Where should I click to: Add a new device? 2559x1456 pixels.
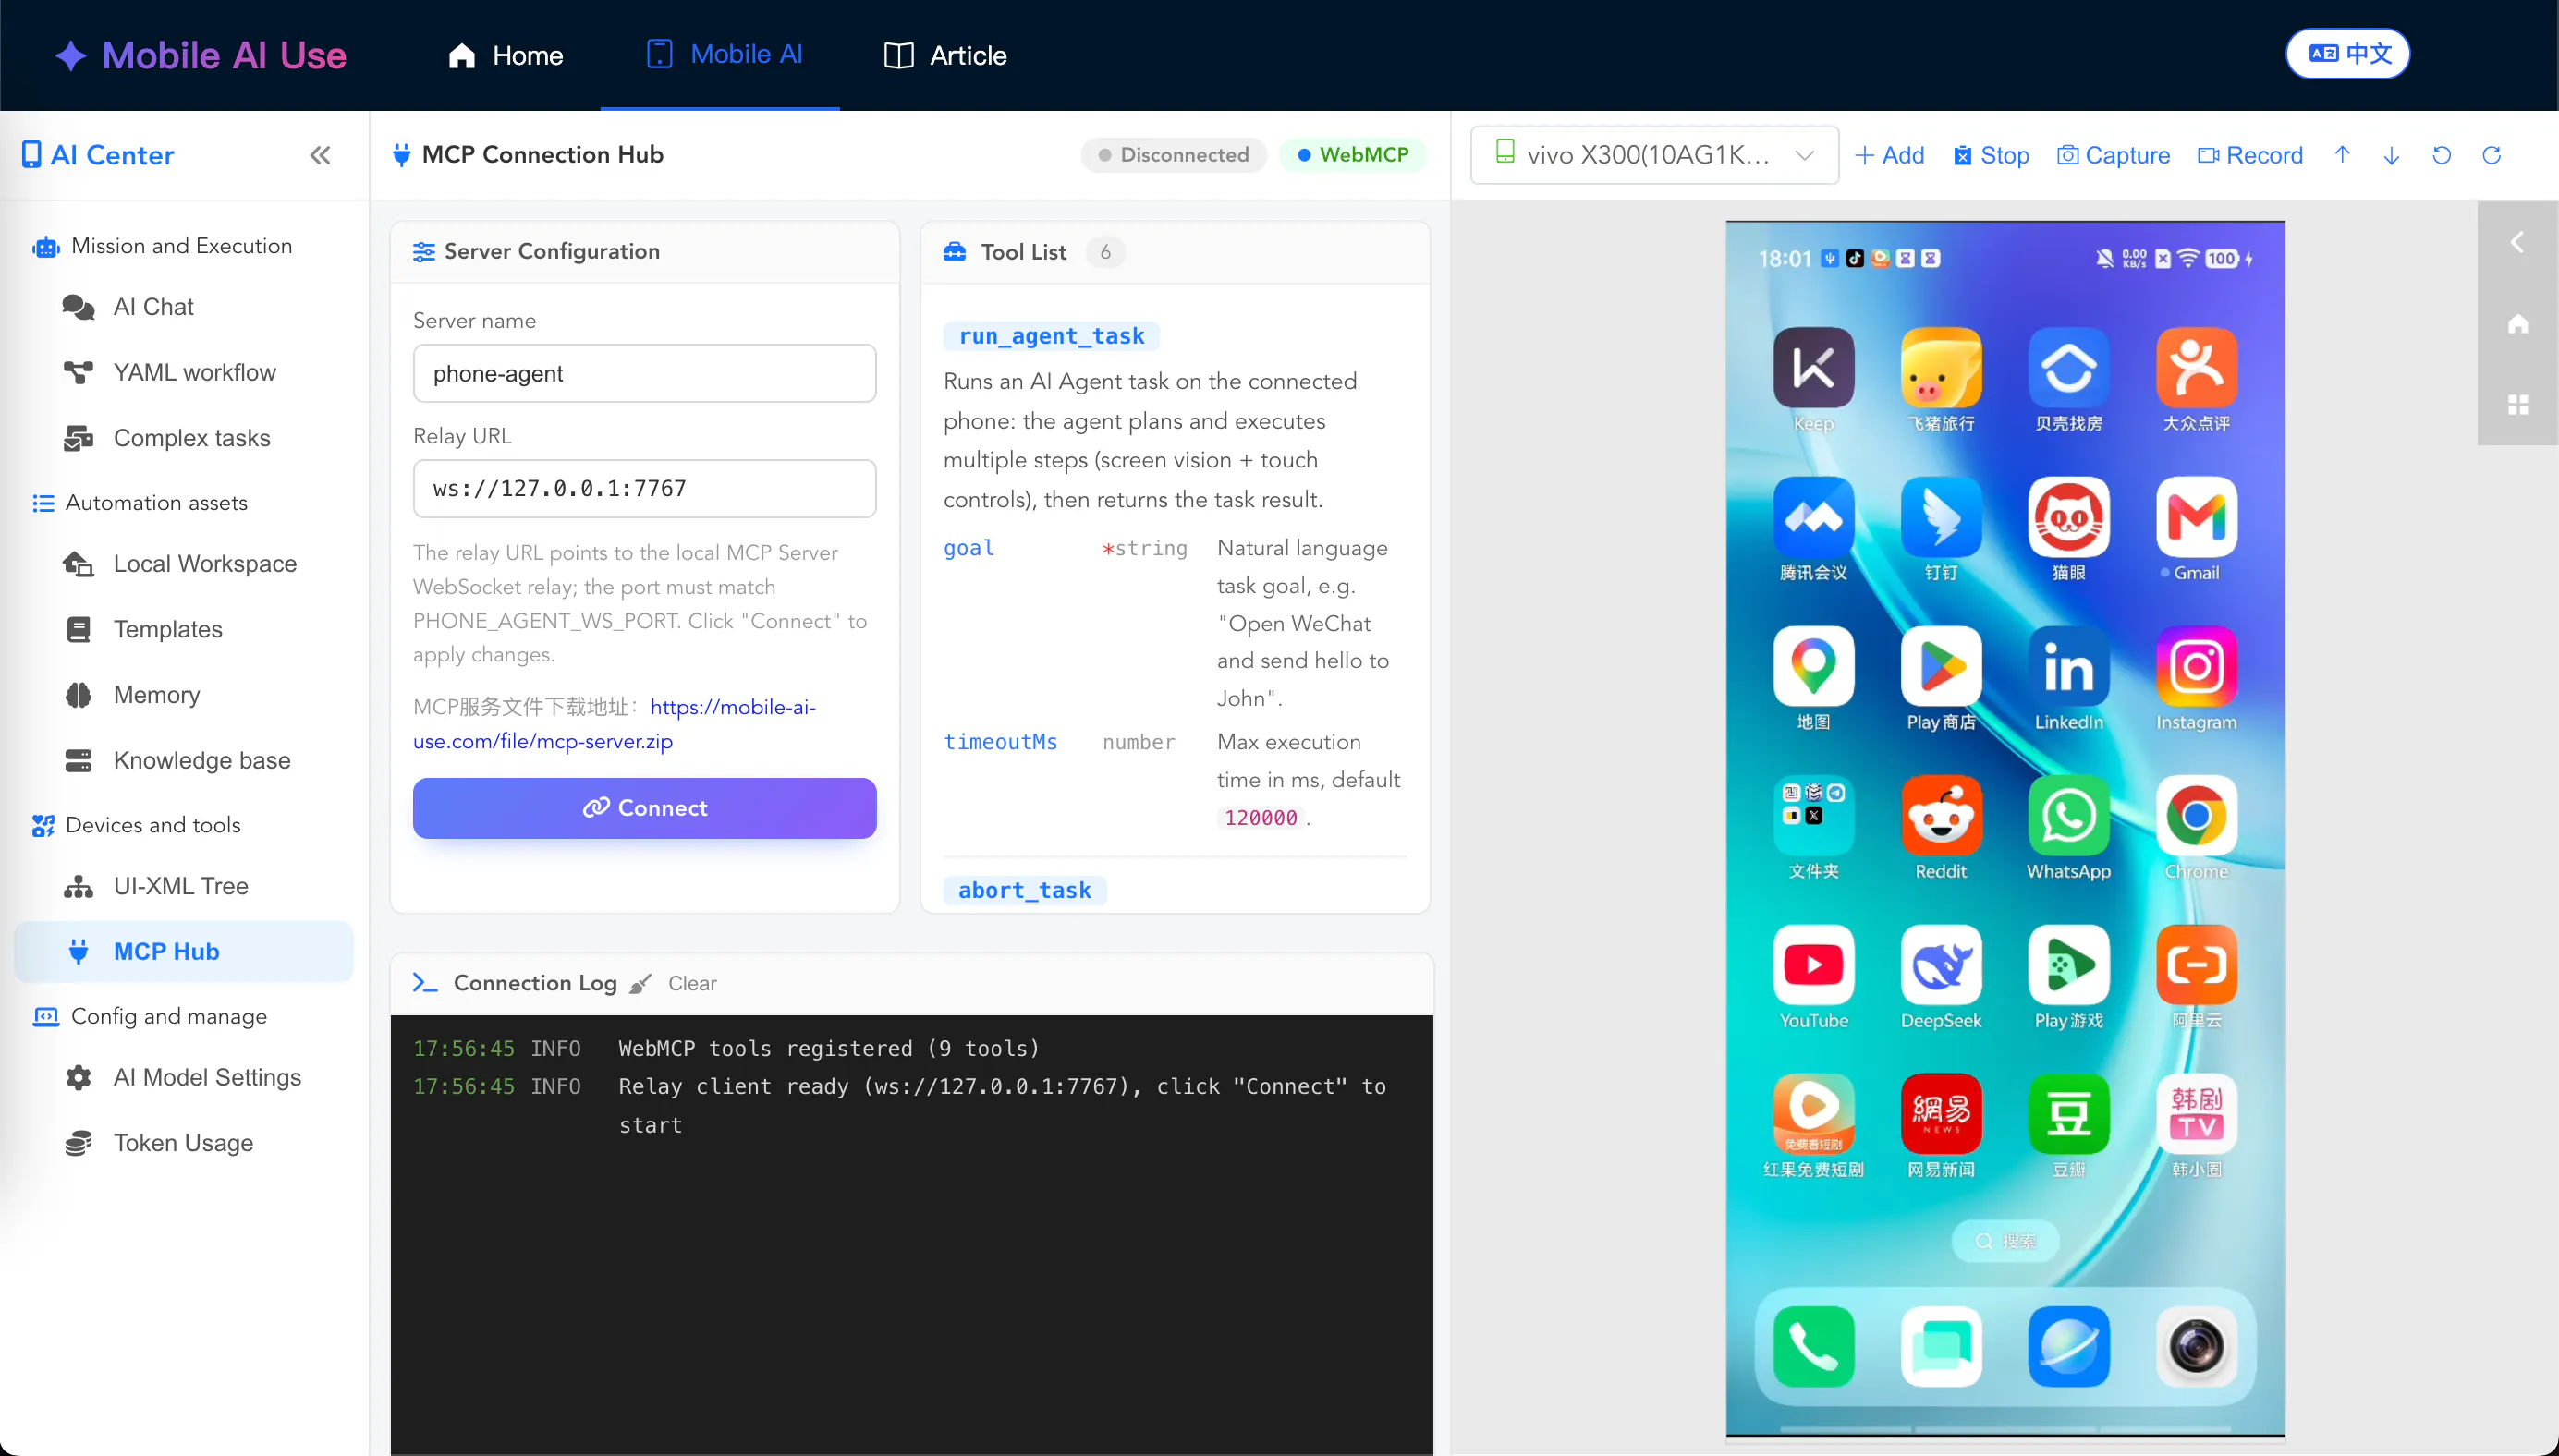pyautogui.click(x=1889, y=155)
